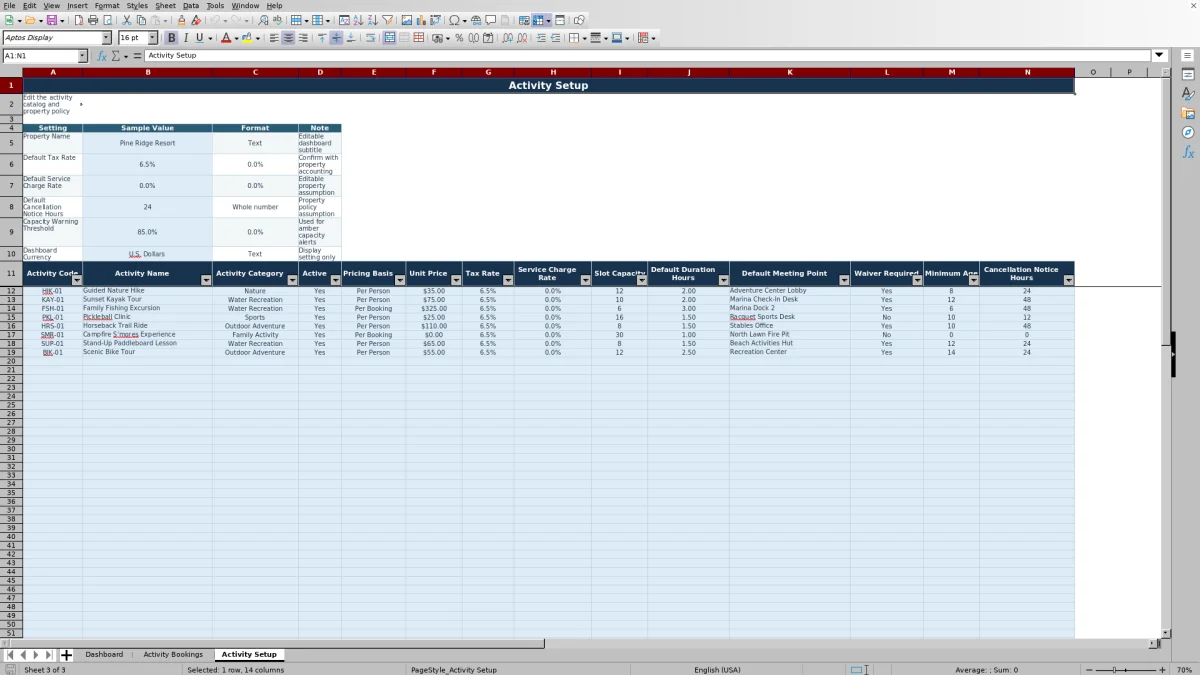
Task: Select the Sunset Kayak Tour cell
Action: pos(147,299)
